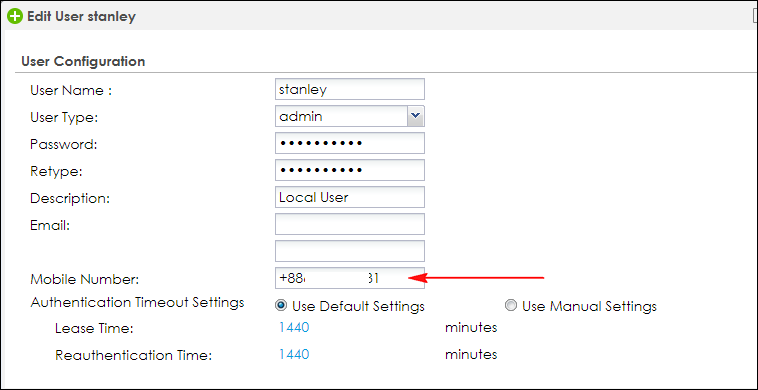Click the Mobile Number label
The image size is (758, 390).
(x=85, y=279)
